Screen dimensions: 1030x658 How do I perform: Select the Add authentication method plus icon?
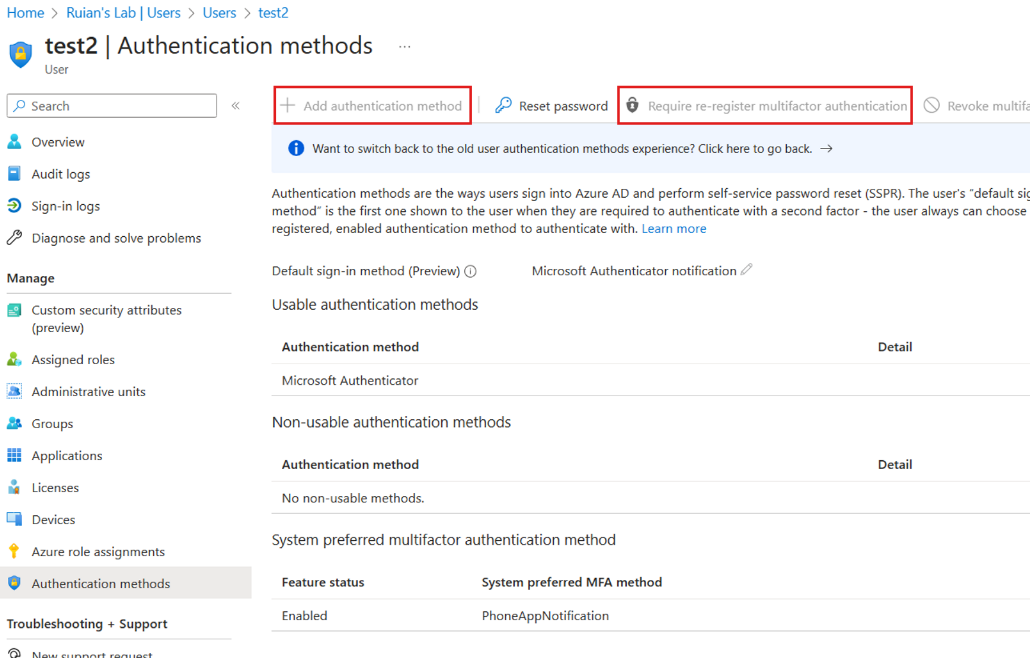[289, 105]
